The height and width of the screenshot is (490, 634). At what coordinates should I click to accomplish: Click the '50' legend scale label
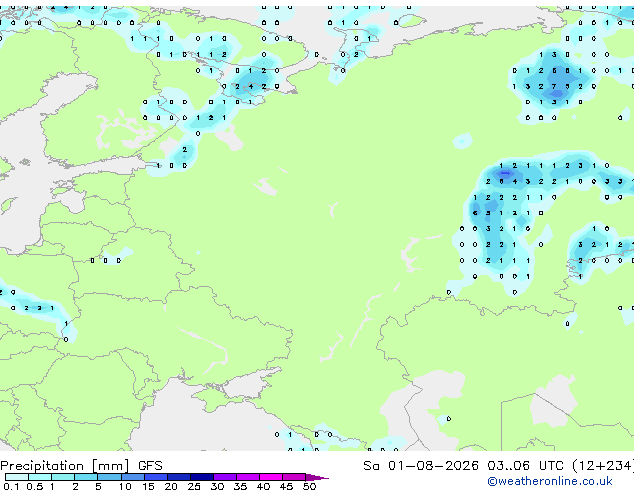click(x=309, y=486)
